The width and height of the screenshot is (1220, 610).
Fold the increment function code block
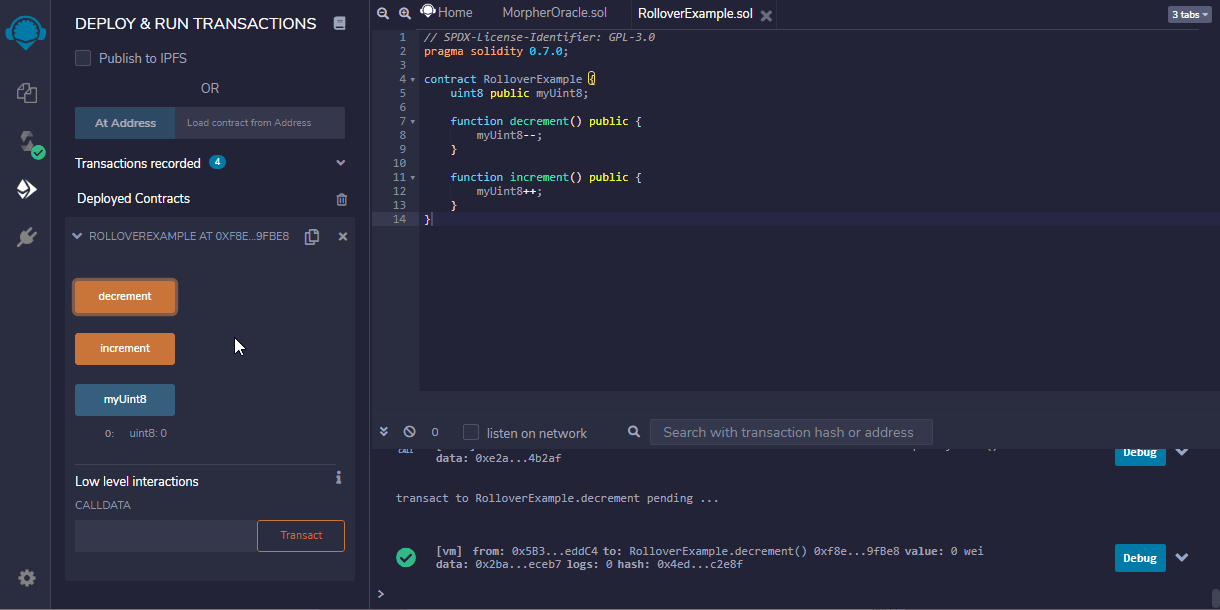click(413, 177)
